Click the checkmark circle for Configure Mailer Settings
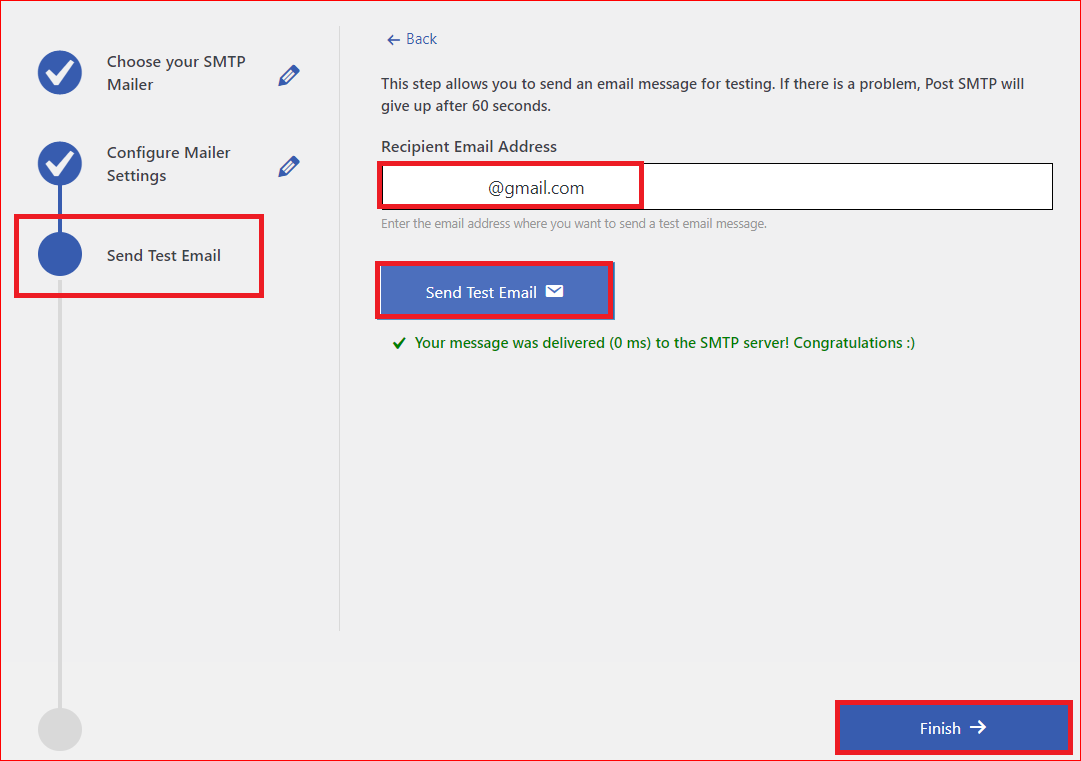The width and height of the screenshot is (1081, 761). pos(60,164)
